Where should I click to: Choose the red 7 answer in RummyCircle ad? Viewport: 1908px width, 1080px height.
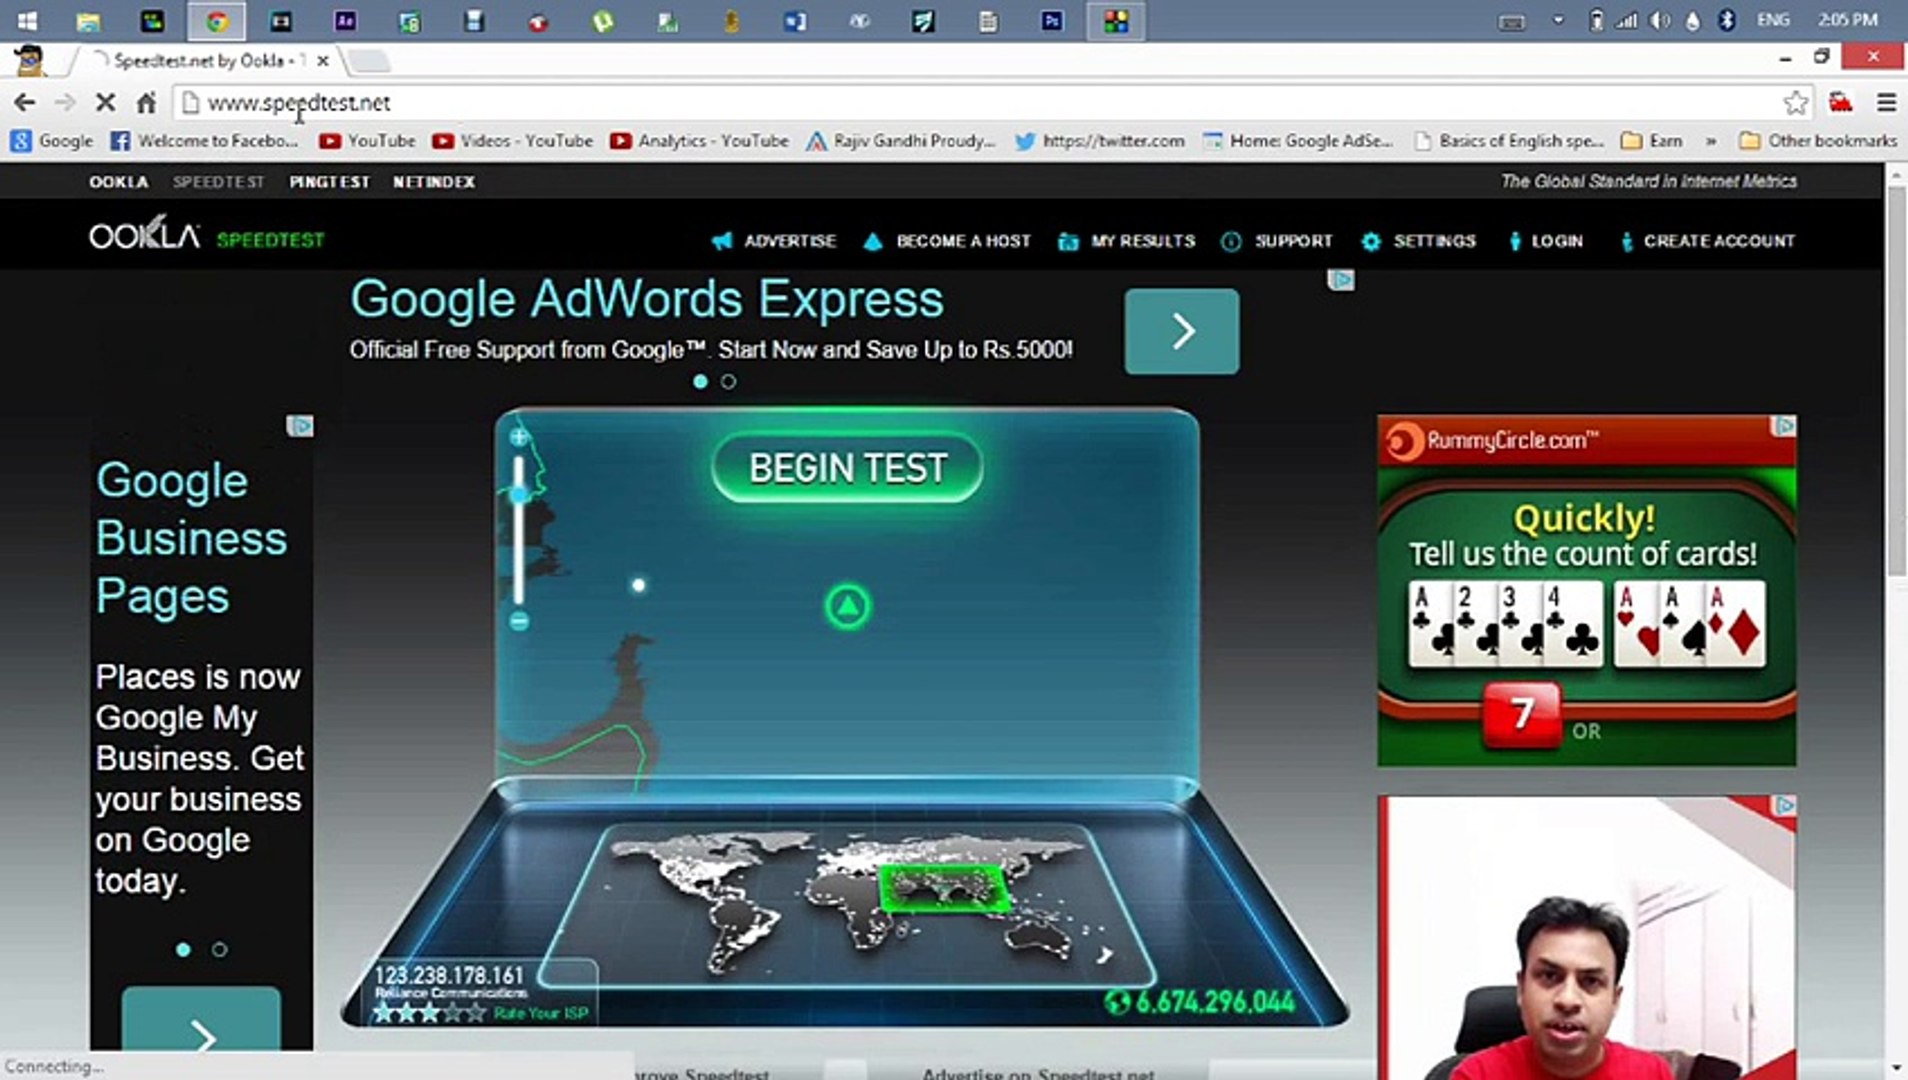click(x=1521, y=714)
